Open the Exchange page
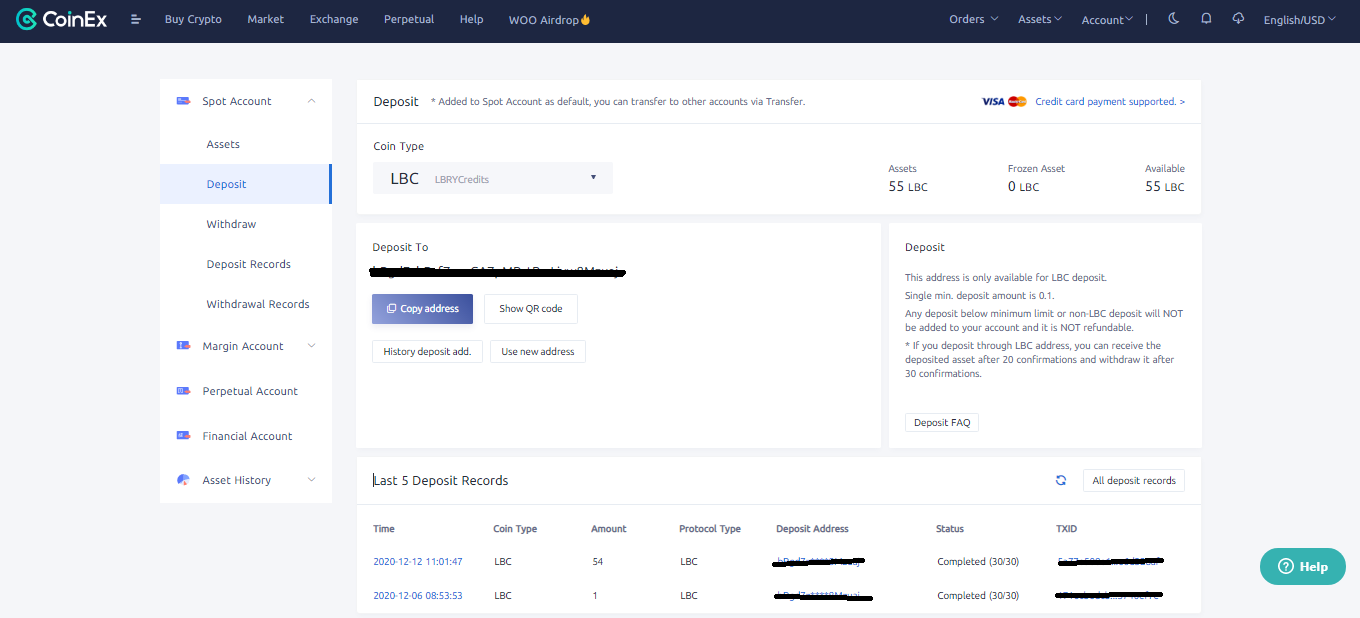 click(334, 19)
